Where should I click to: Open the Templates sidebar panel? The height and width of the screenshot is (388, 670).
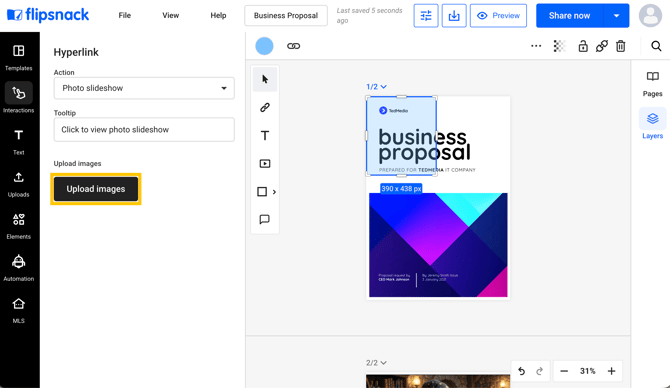tap(18, 57)
